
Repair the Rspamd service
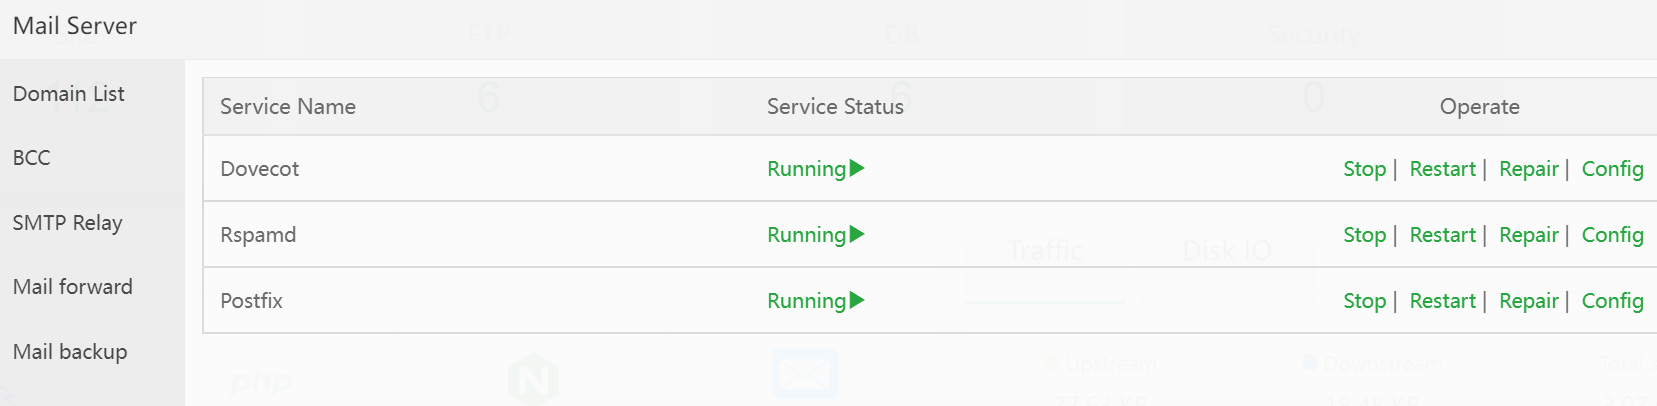1528,235
